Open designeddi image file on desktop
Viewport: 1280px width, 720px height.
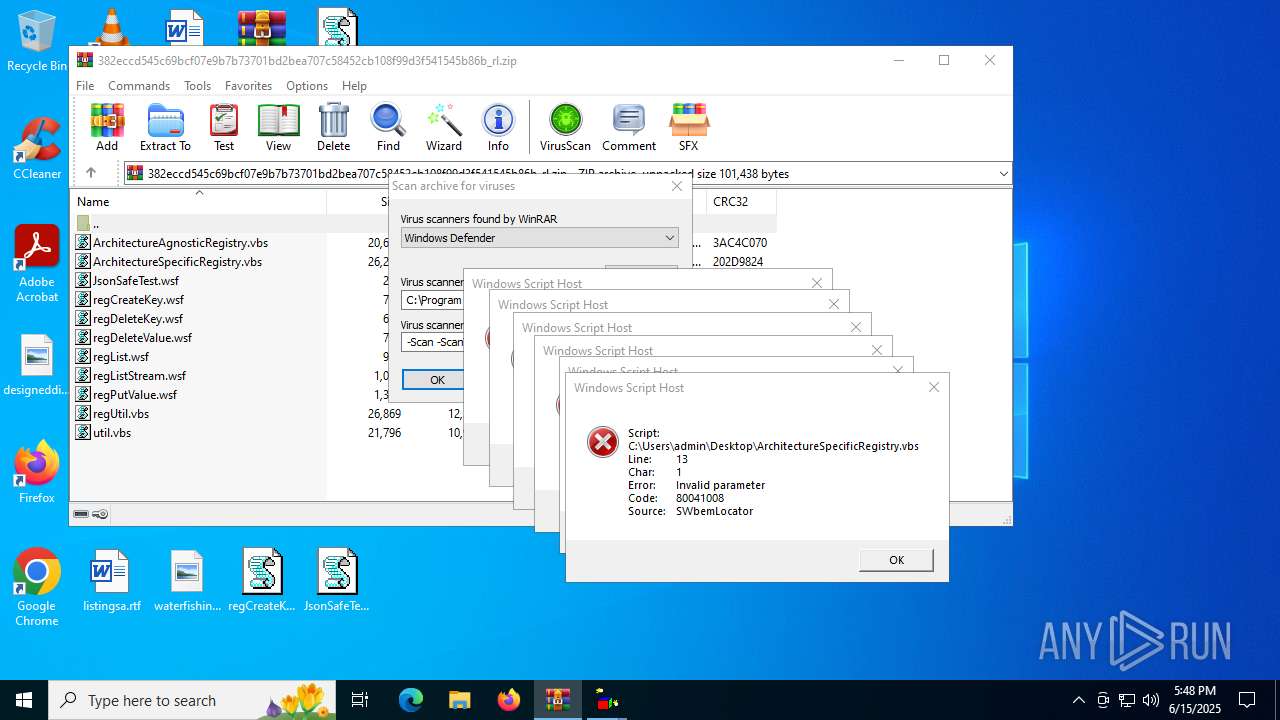(37, 364)
